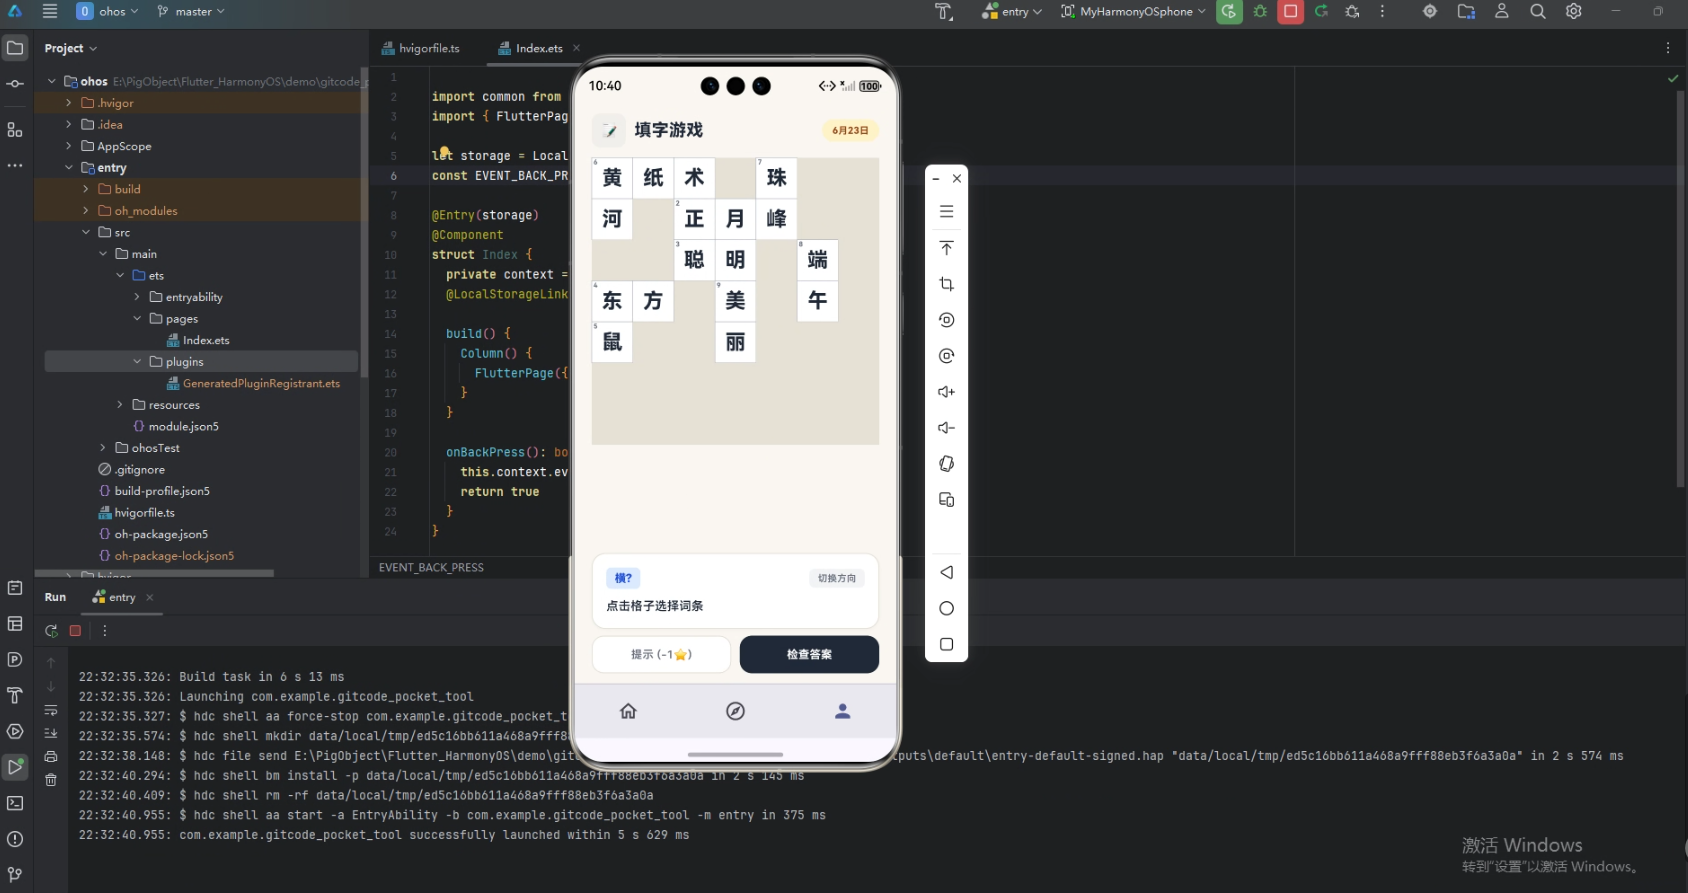The width and height of the screenshot is (1688, 893).
Task: Select Index.ets in project tree
Action: pyautogui.click(x=198, y=340)
